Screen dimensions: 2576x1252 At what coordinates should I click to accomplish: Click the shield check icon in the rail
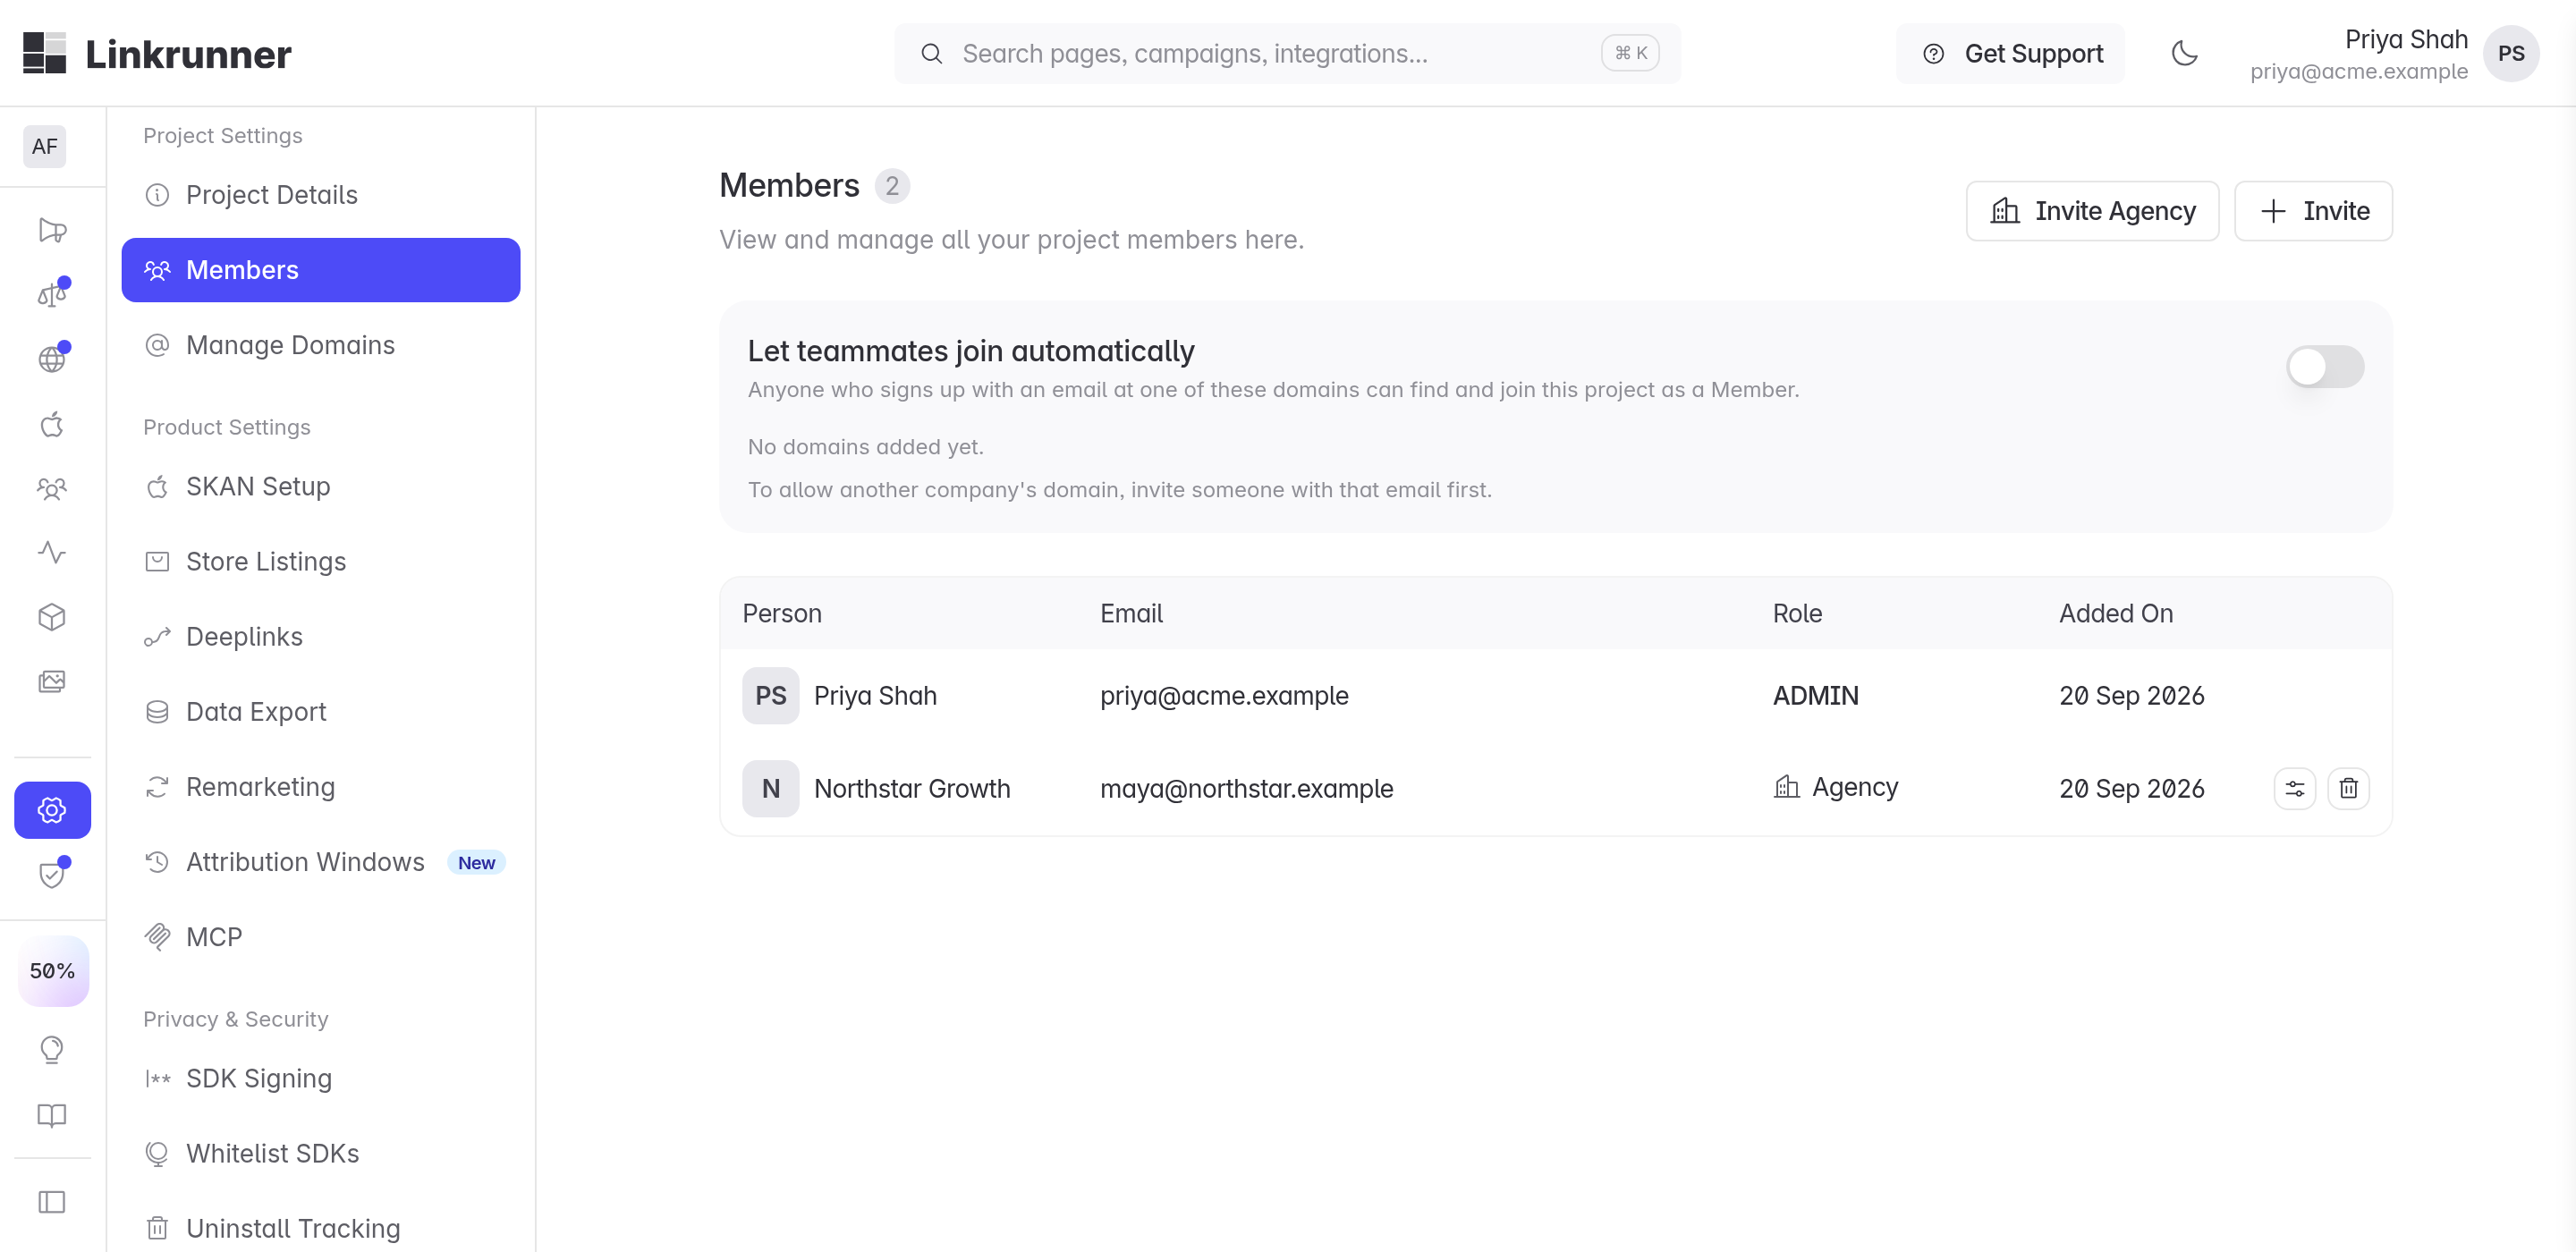point(52,874)
